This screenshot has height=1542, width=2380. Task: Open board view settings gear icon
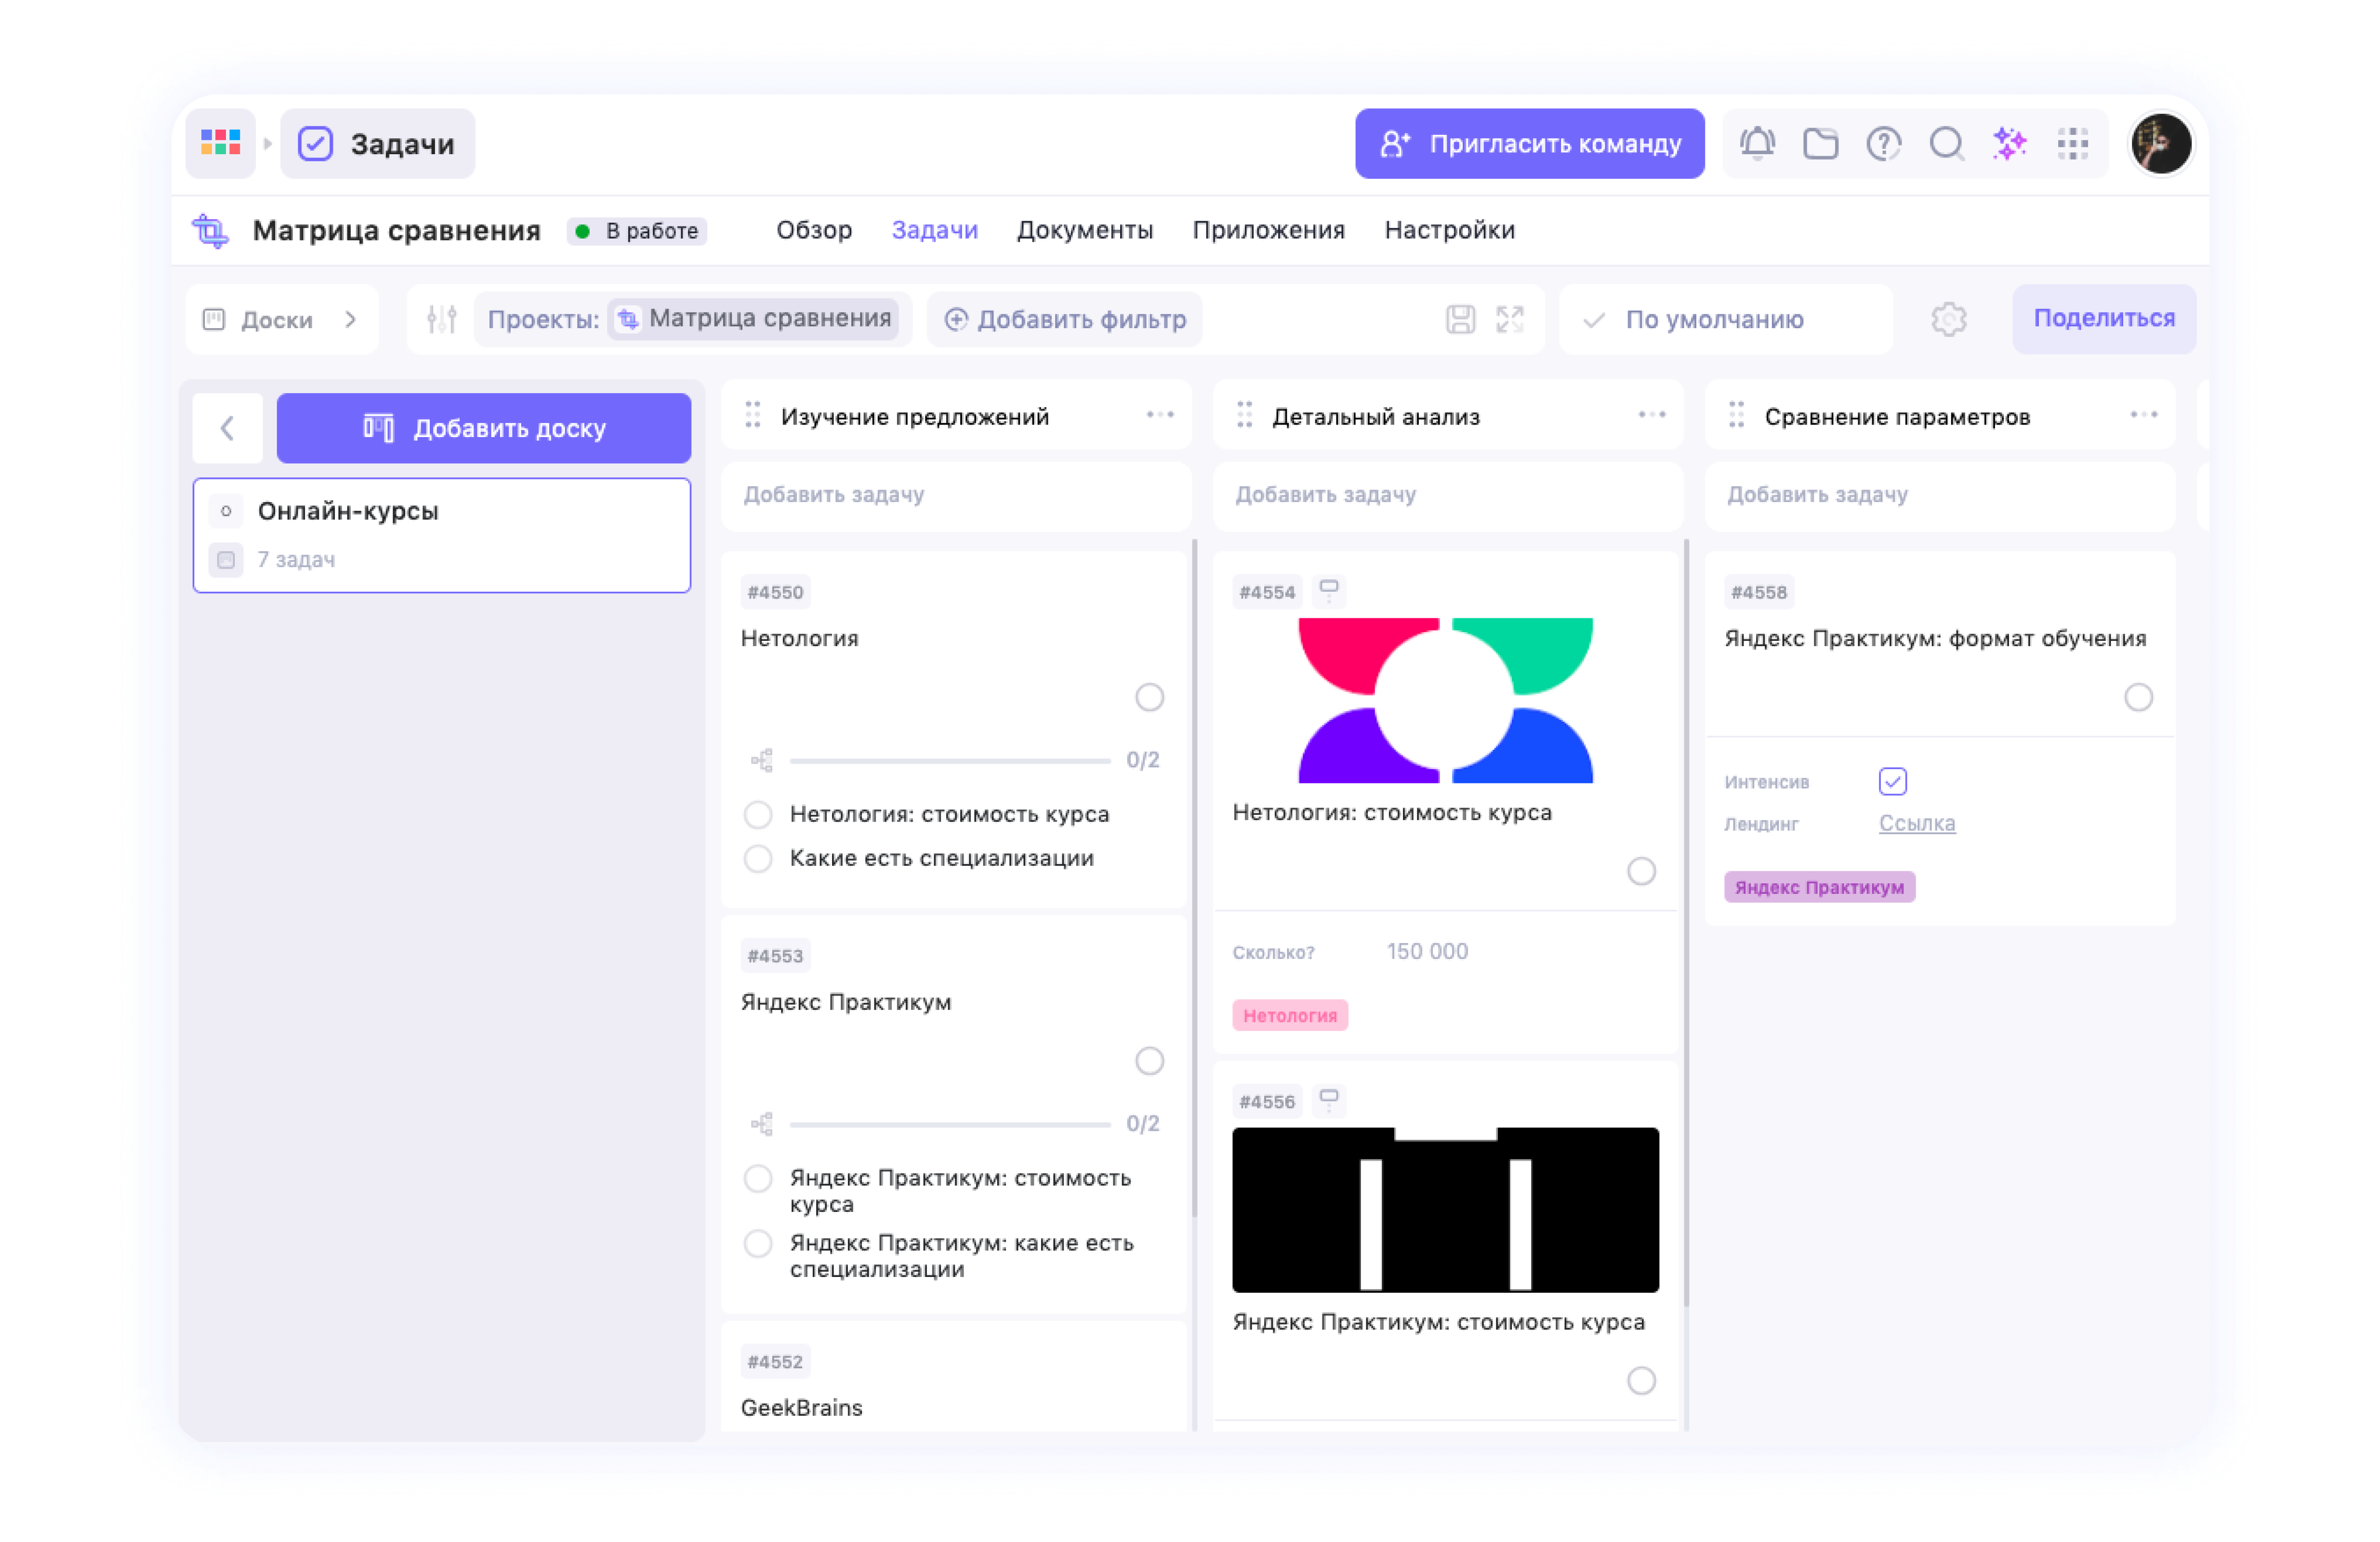point(1948,319)
